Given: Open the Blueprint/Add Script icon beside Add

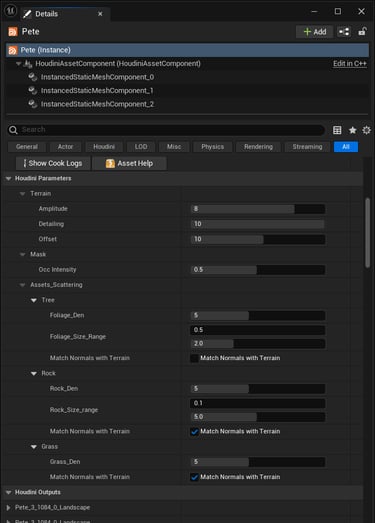Looking at the screenshot, I should coord(344,32).
